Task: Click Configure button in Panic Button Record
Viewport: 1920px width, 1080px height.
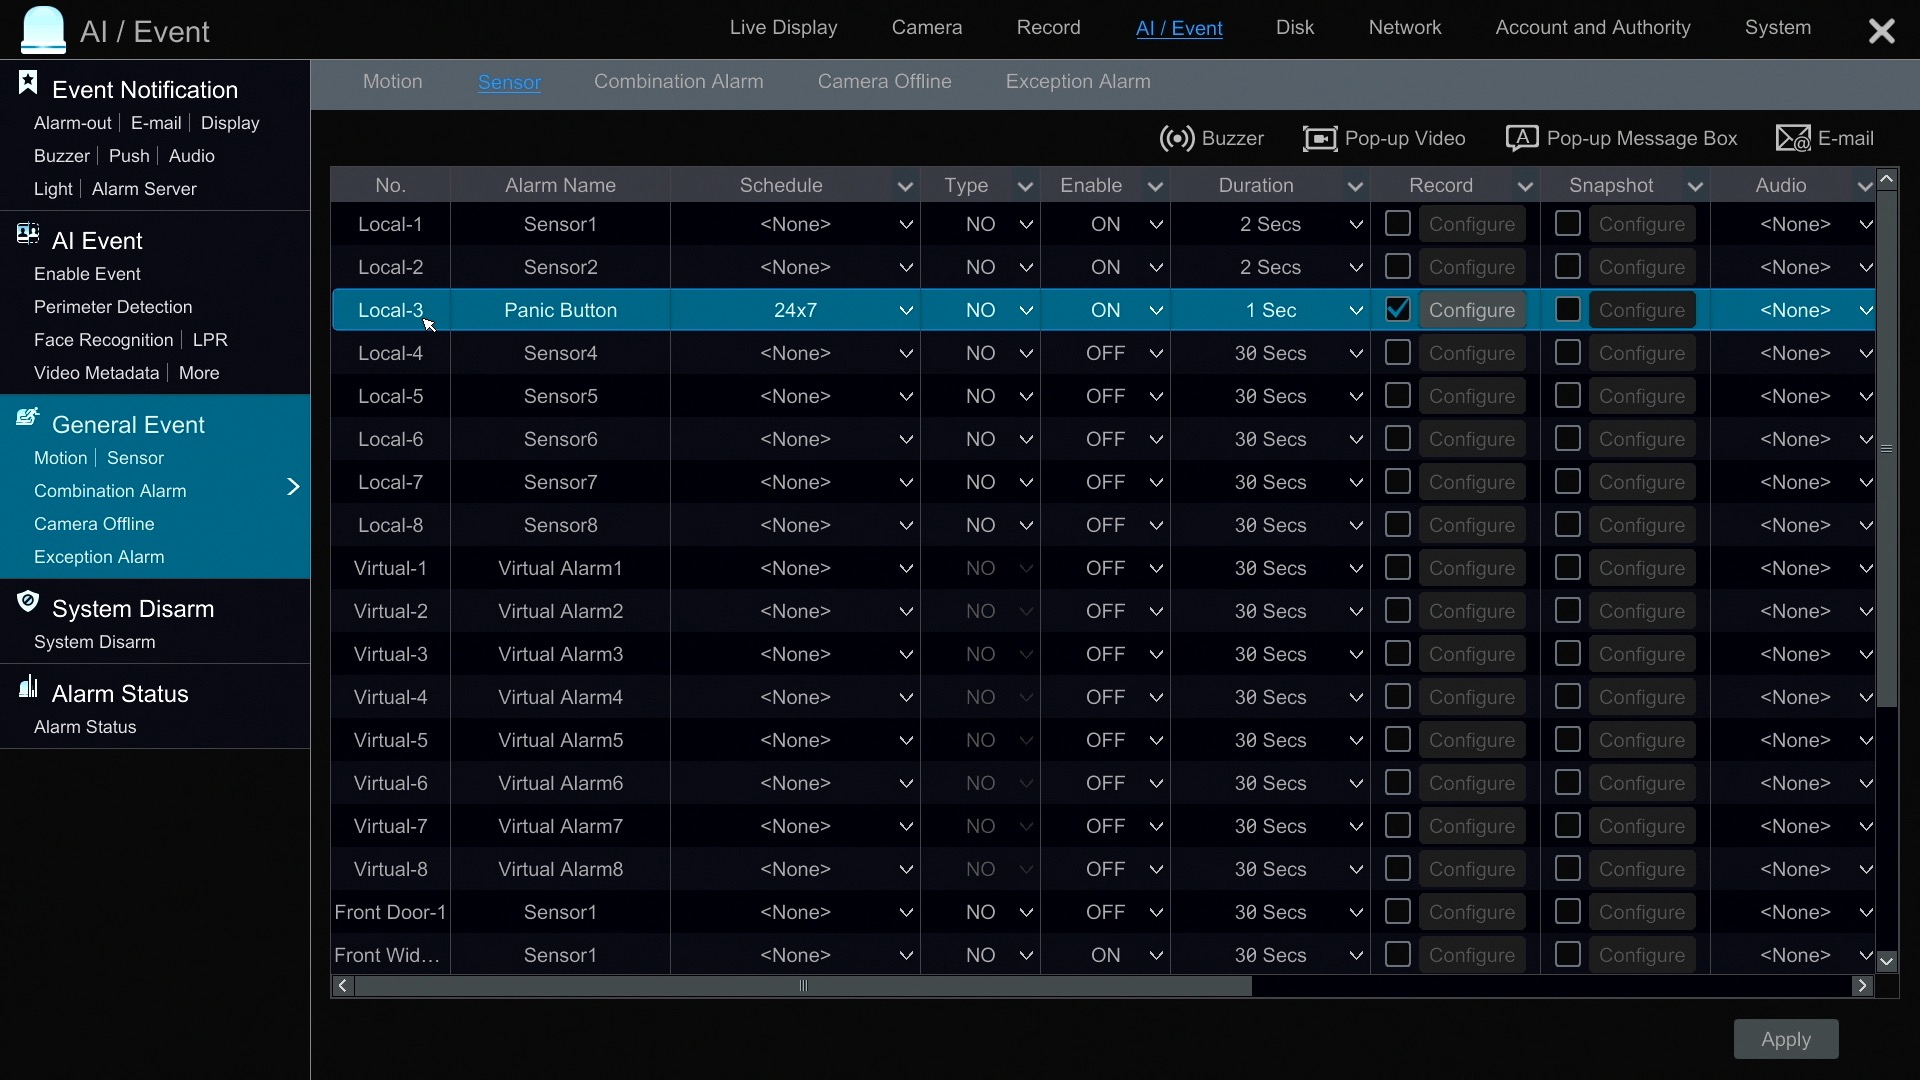Action: [1471, 310]
